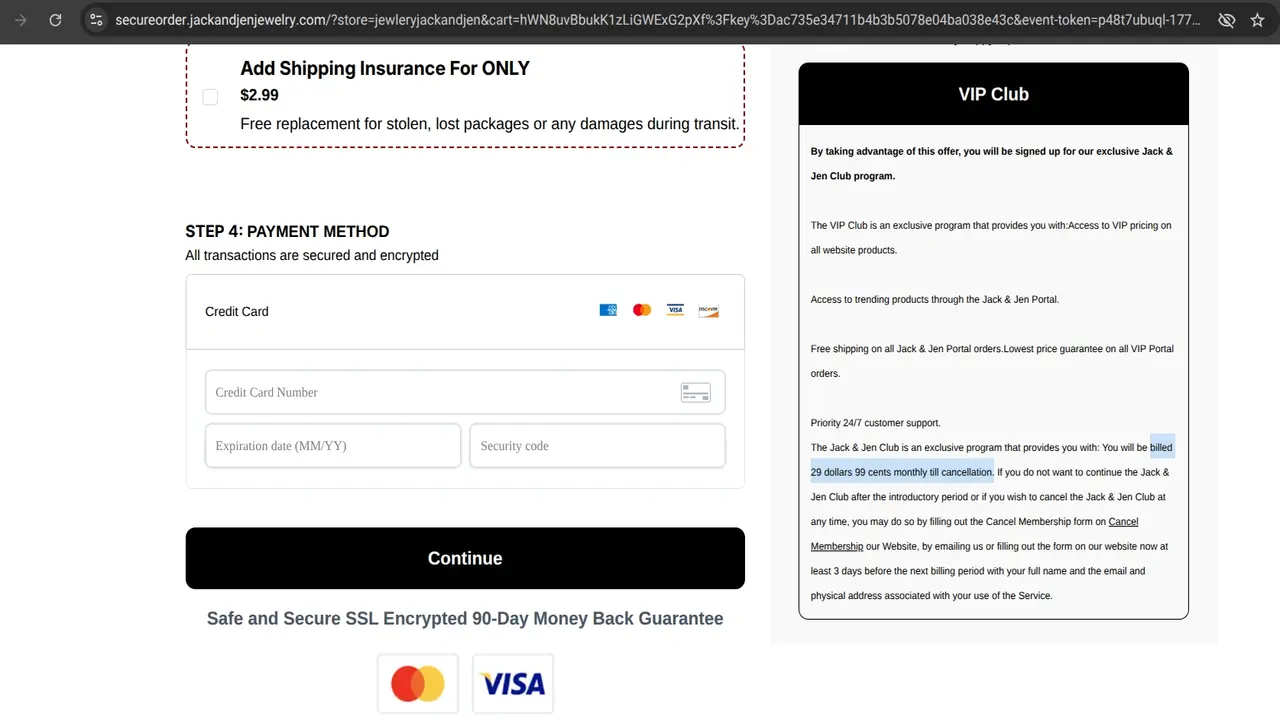Focus the Credit Card Number field
The width and height of the screenshot is (1280, 720).
pyautogui.click(x=440, y=392)
